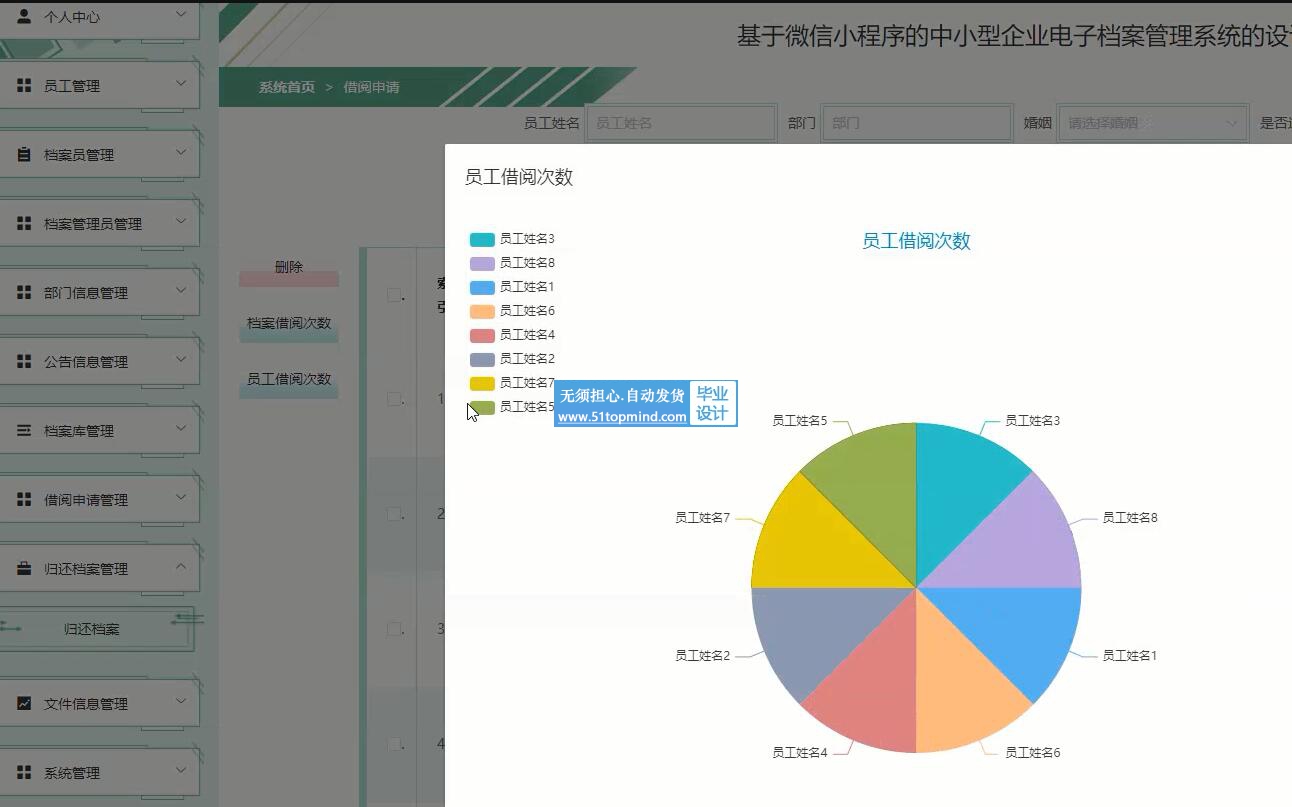Screen dimensions: 1292x807
Task: Expand the 文件信息管理 chevron
Action: (x=181, y=701)
